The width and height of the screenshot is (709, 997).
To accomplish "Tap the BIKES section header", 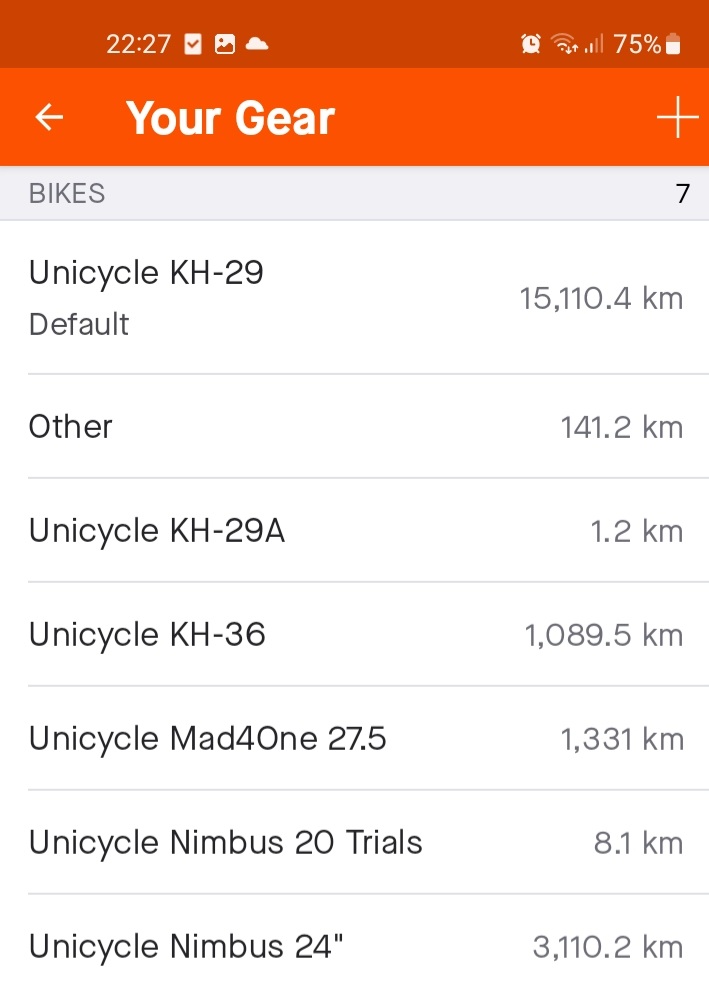I will pos(67,193).
